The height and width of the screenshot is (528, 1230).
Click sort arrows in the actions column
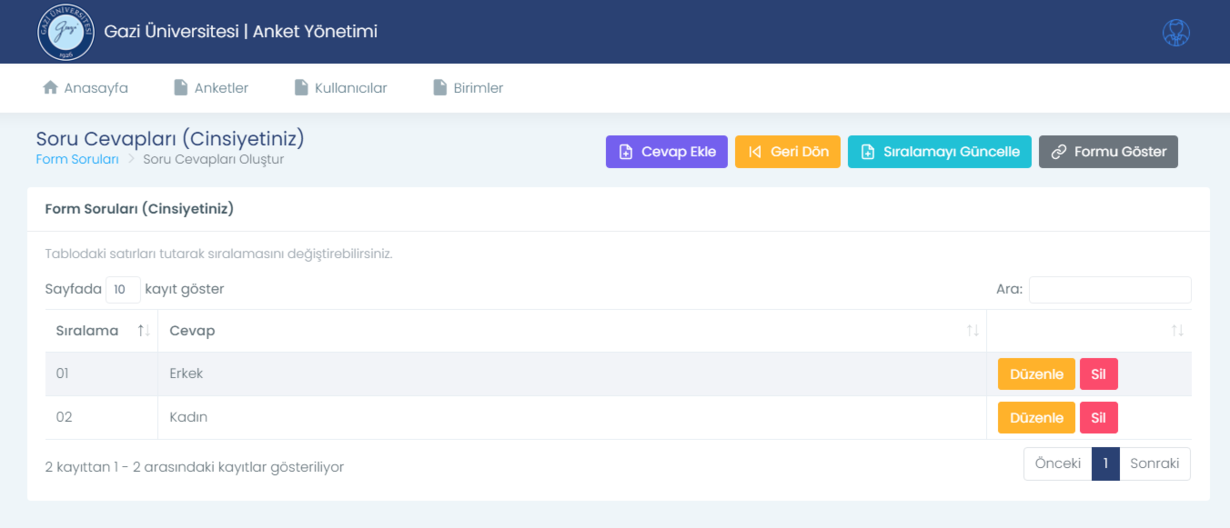click(x=1177, y=331)
